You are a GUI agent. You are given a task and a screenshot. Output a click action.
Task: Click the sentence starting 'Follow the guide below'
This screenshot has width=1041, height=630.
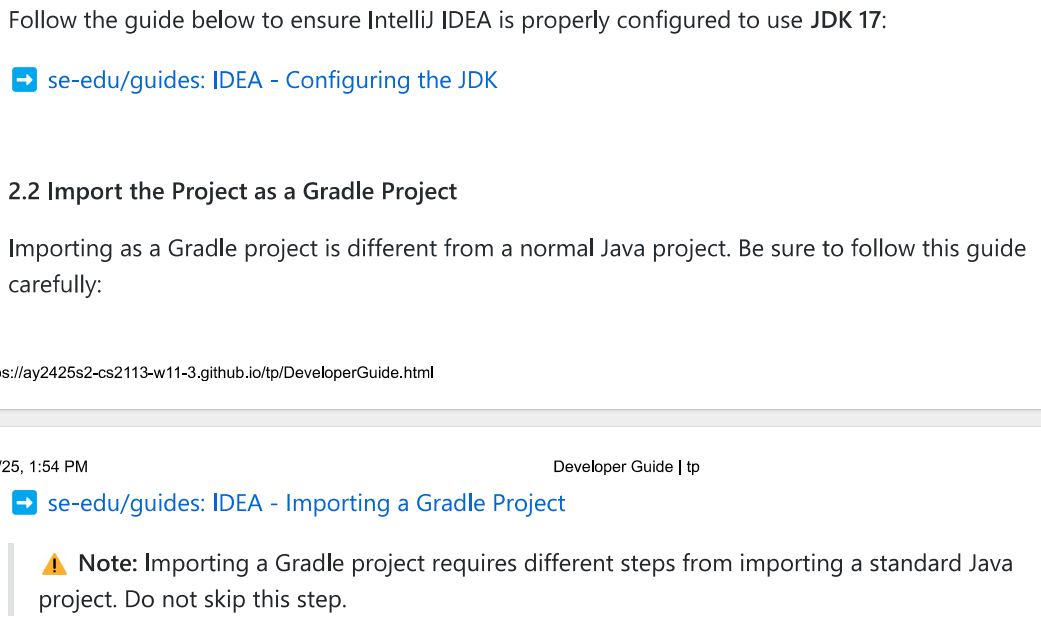(x=447, y=20)
